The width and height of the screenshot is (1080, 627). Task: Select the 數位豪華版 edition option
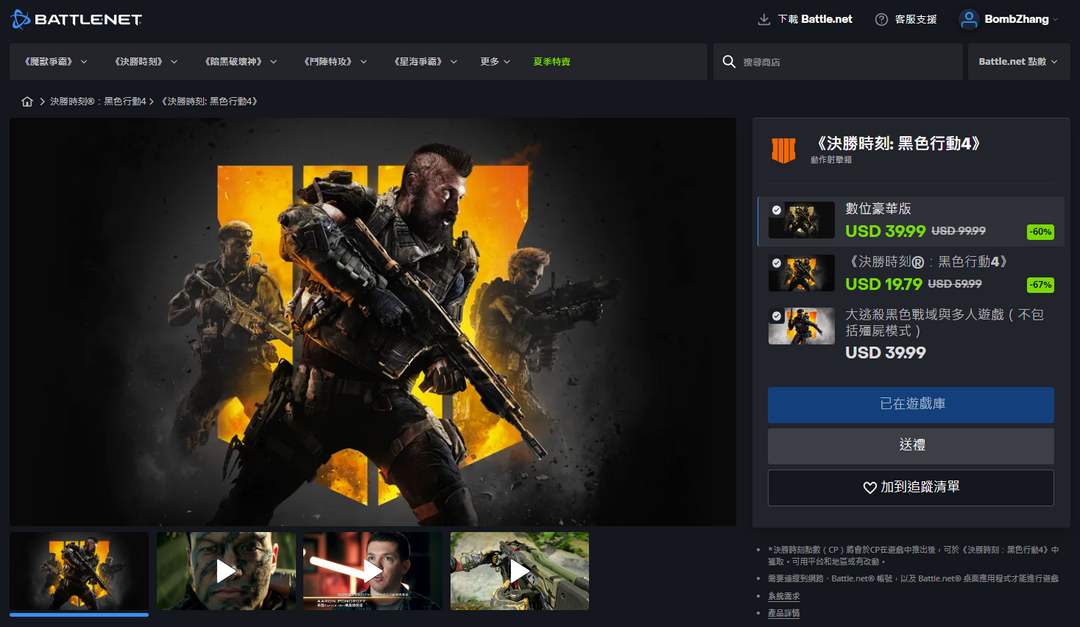(911, 221)
